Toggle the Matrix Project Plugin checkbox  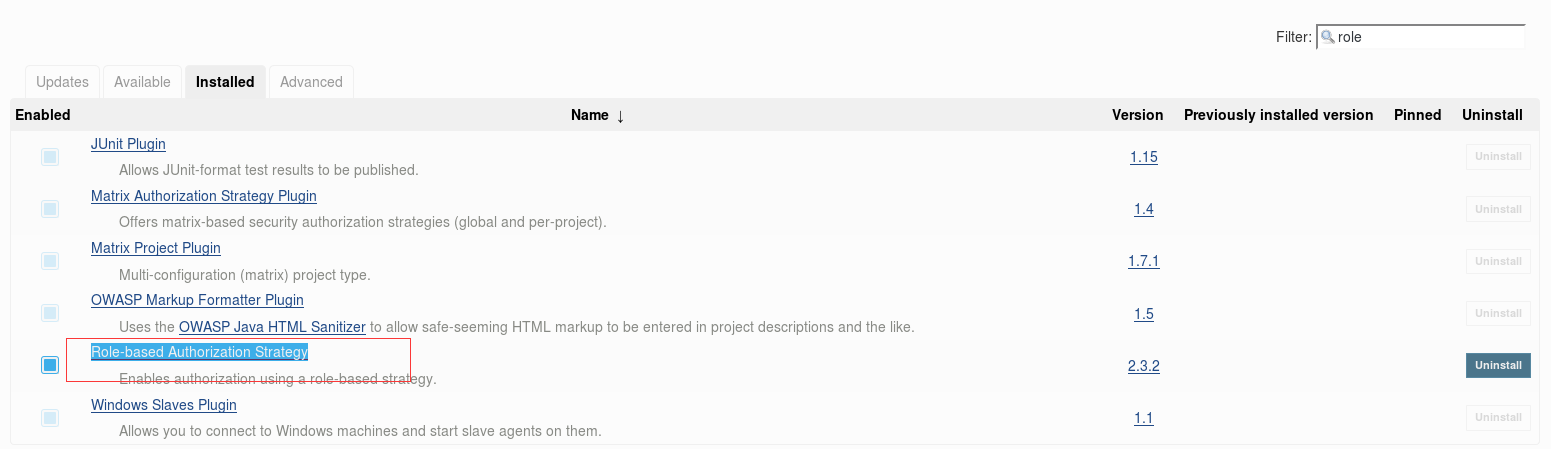(x=50, y=261)
